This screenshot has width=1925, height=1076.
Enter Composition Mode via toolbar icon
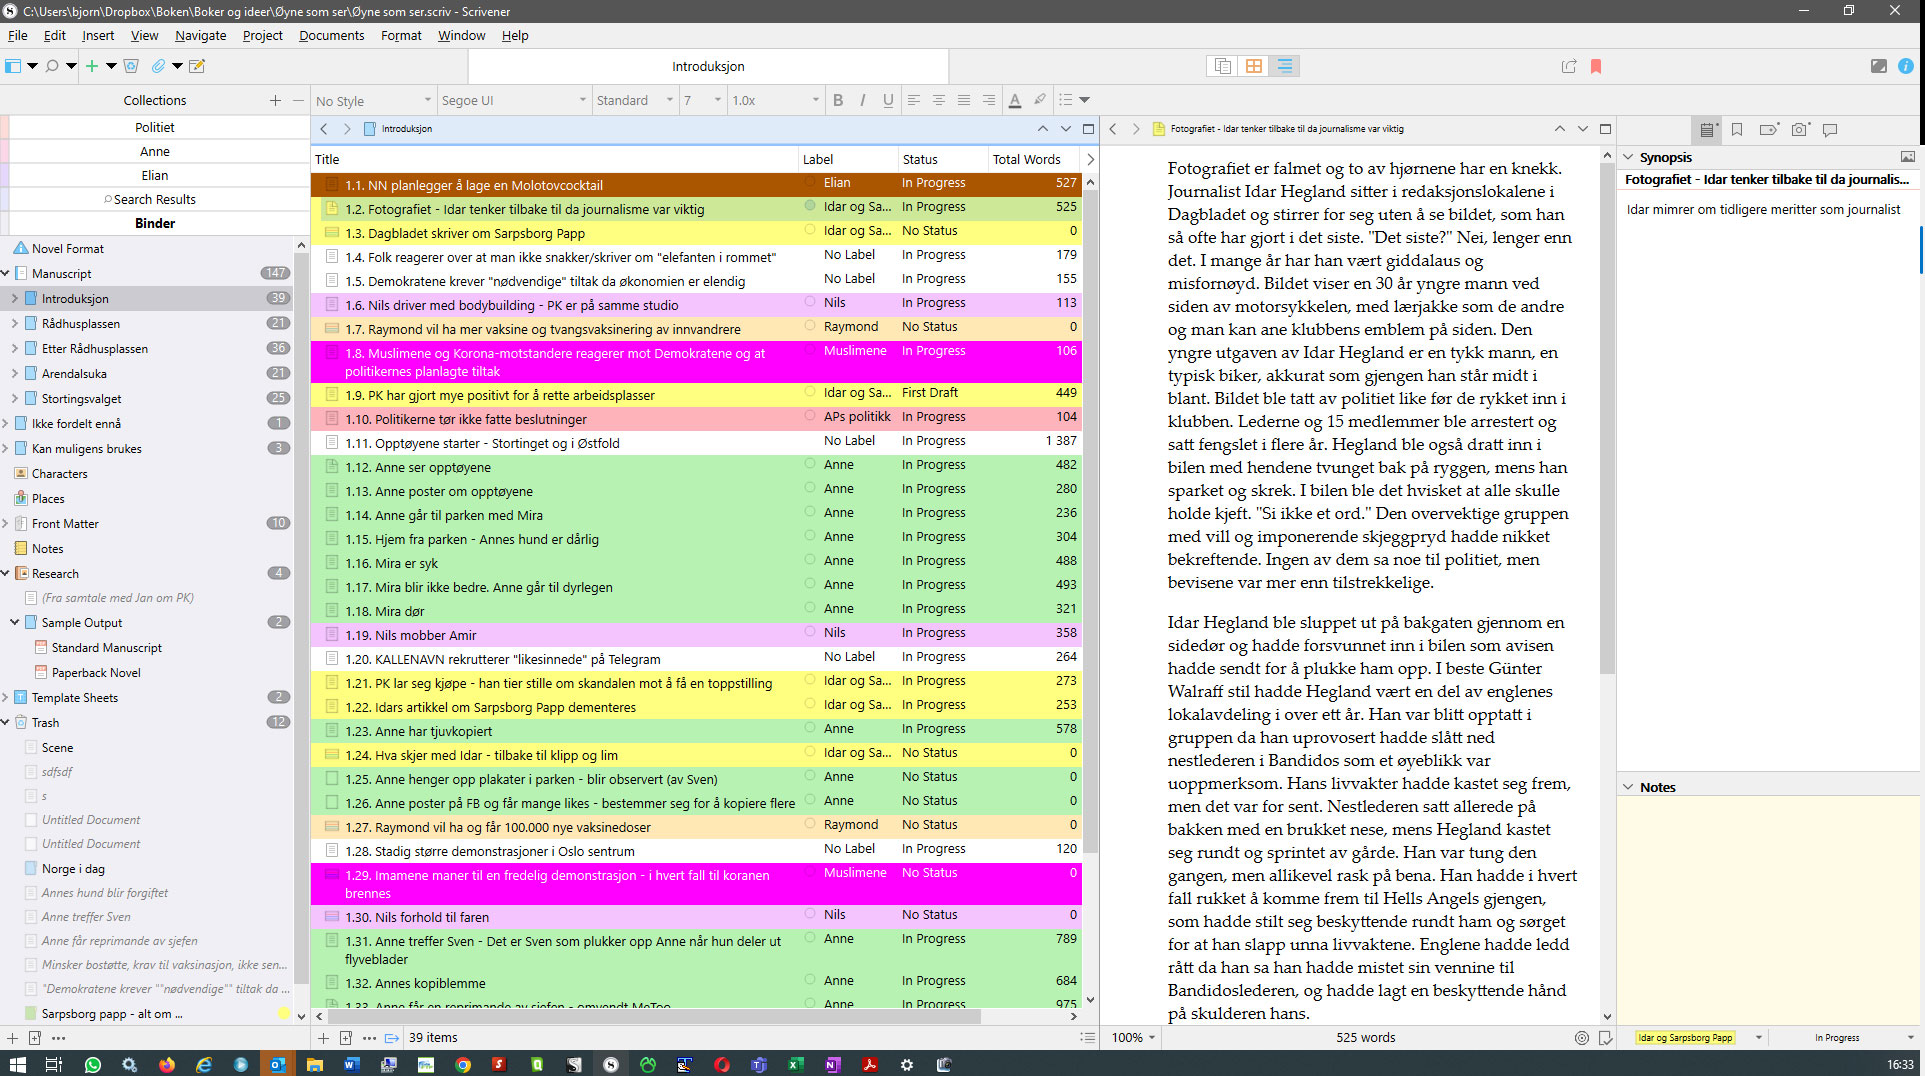coord(1879,66)
